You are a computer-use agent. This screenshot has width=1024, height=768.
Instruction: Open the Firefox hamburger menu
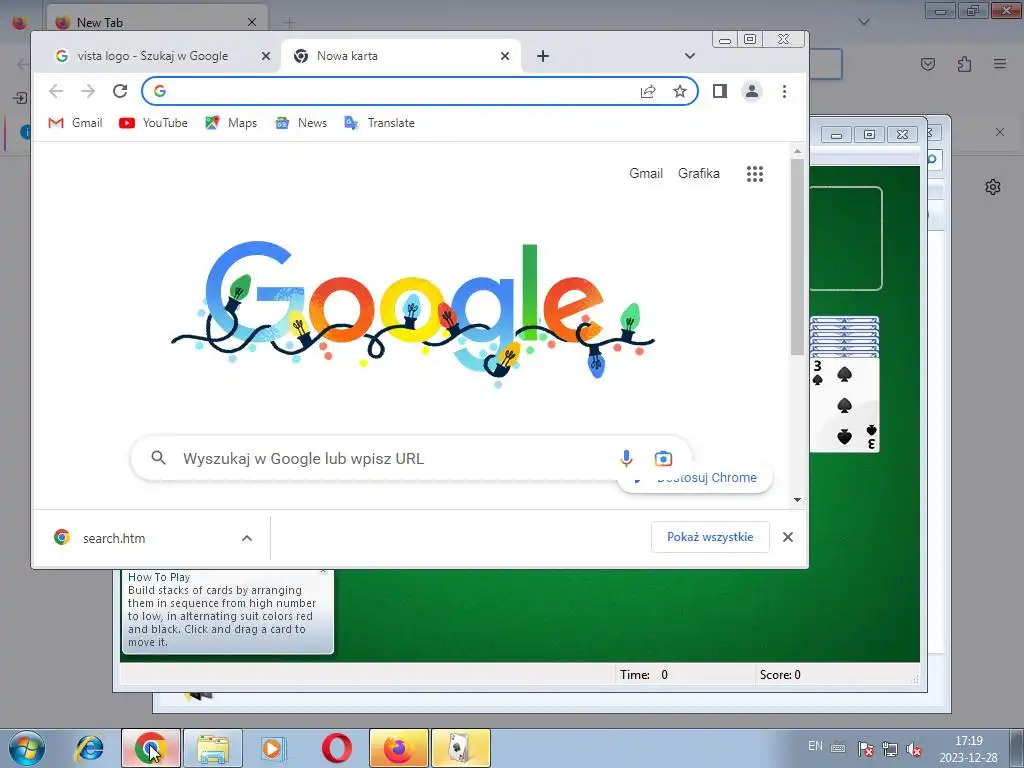tap(1000, 63)
